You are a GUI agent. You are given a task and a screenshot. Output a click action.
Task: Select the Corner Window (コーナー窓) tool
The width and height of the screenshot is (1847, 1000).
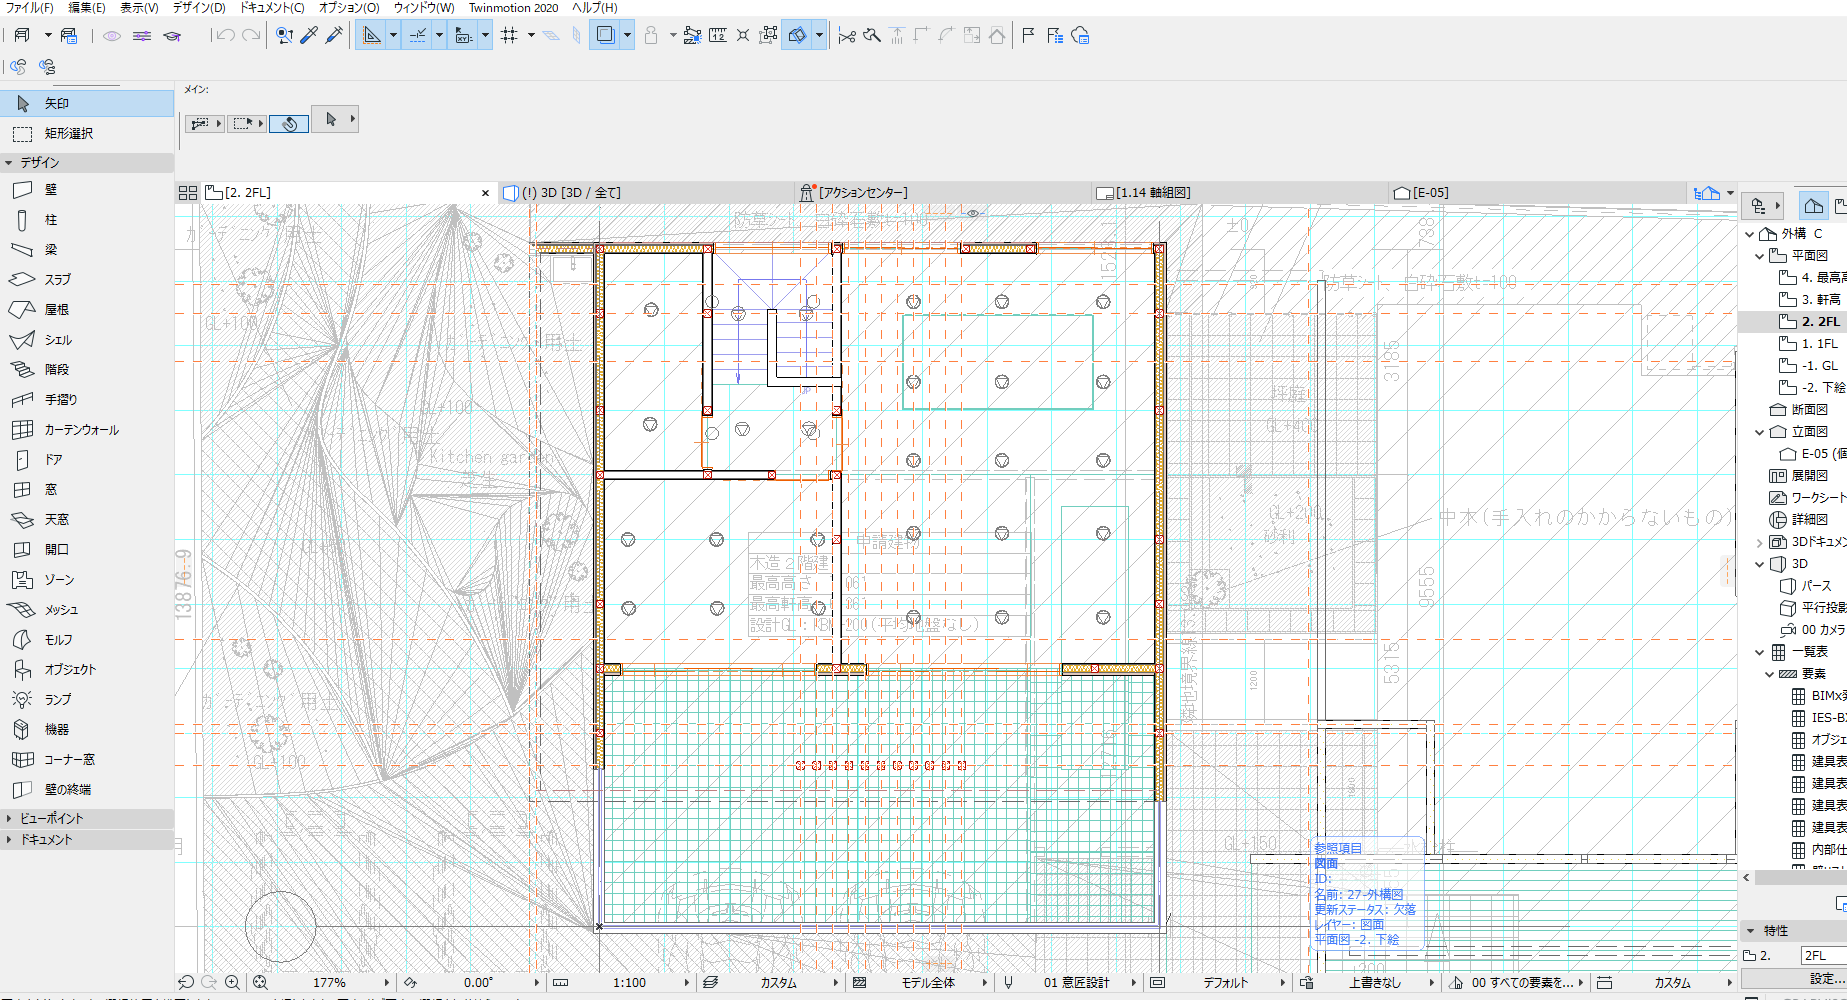click(87, 760)
